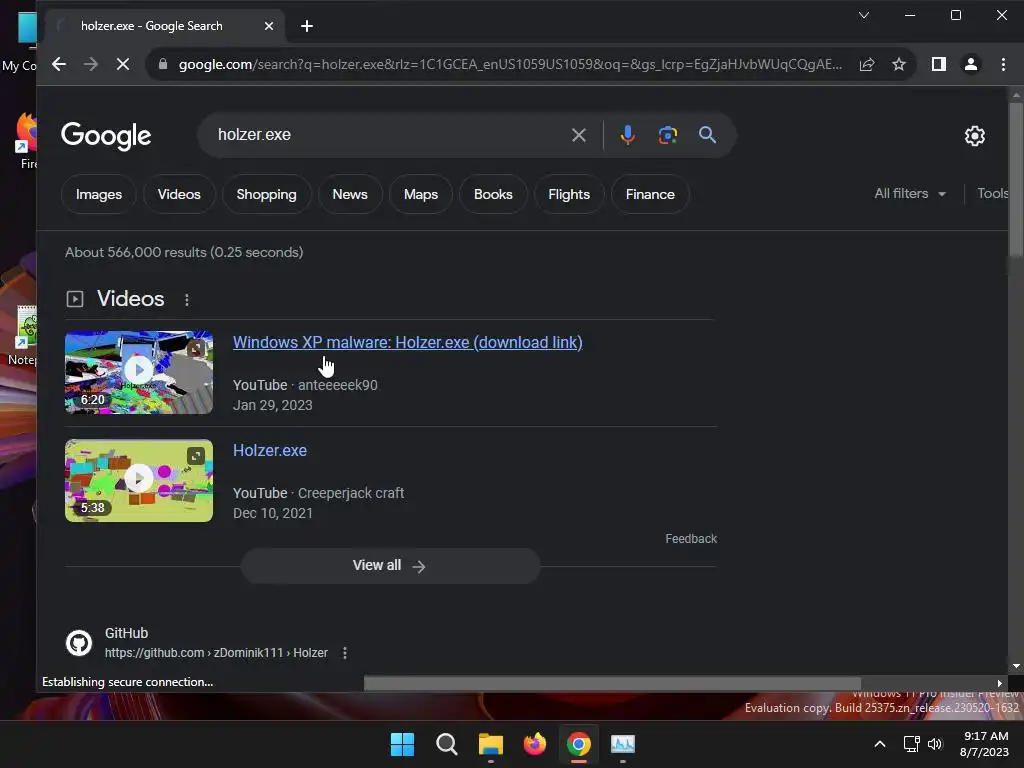Viewport: 1024px width, 768px height.
Task: Bookmark this page with the star
Action: (899, 64)
